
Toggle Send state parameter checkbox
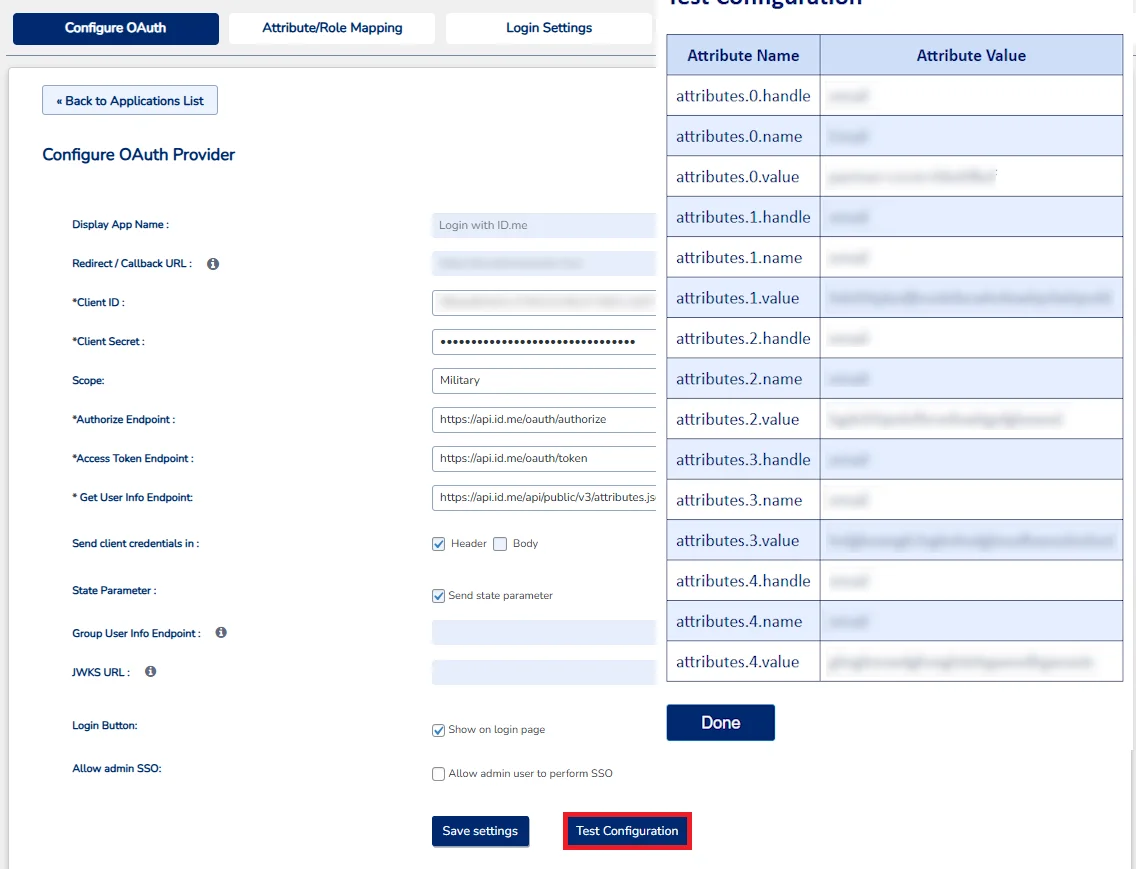point(438,596)
